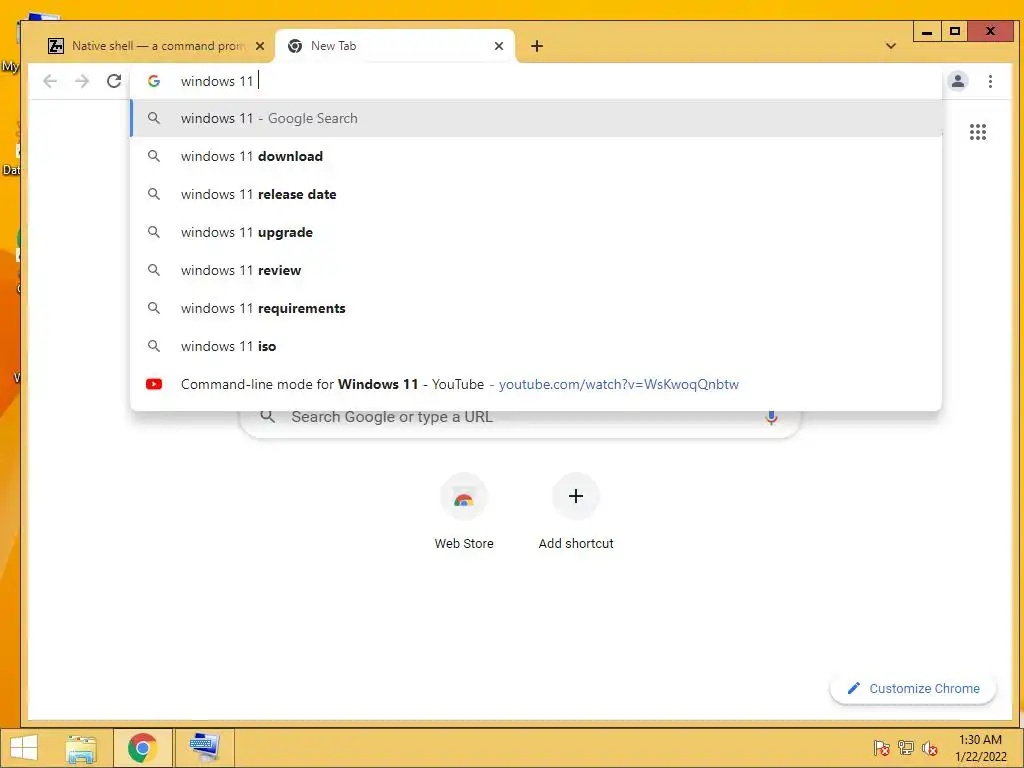The height and width of the screenshot is (768, 1024).
Task: Open Chrome three-dot menu
Action: tap(990, 81)
